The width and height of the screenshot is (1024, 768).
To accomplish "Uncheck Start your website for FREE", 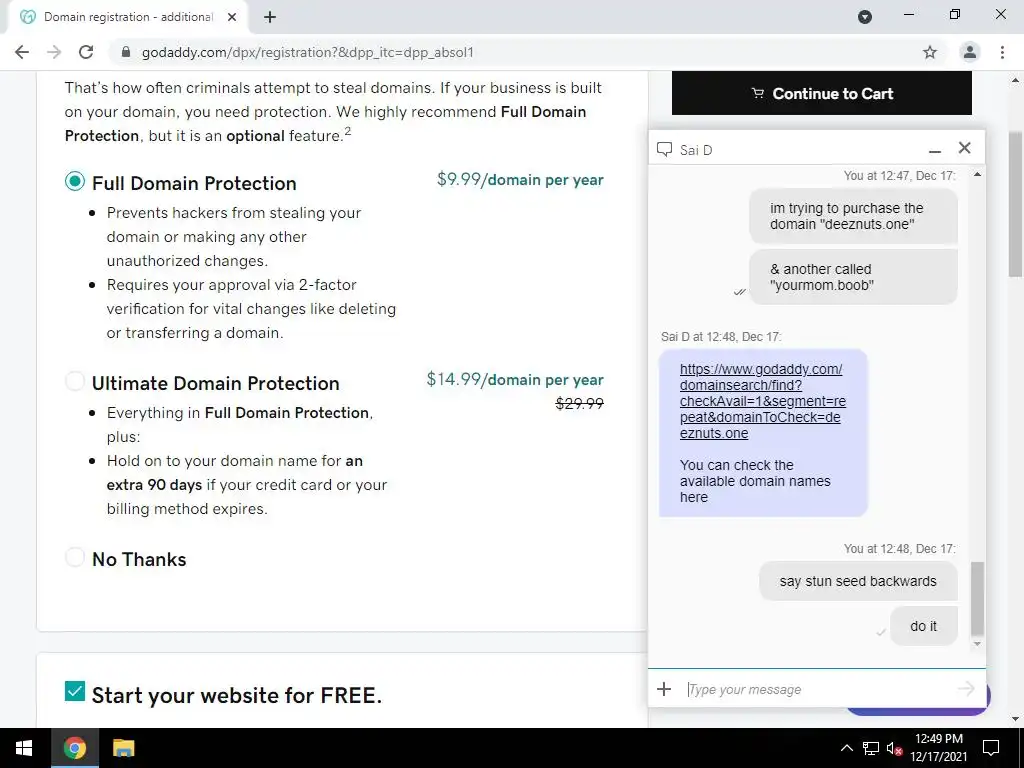I will point(75,691).
